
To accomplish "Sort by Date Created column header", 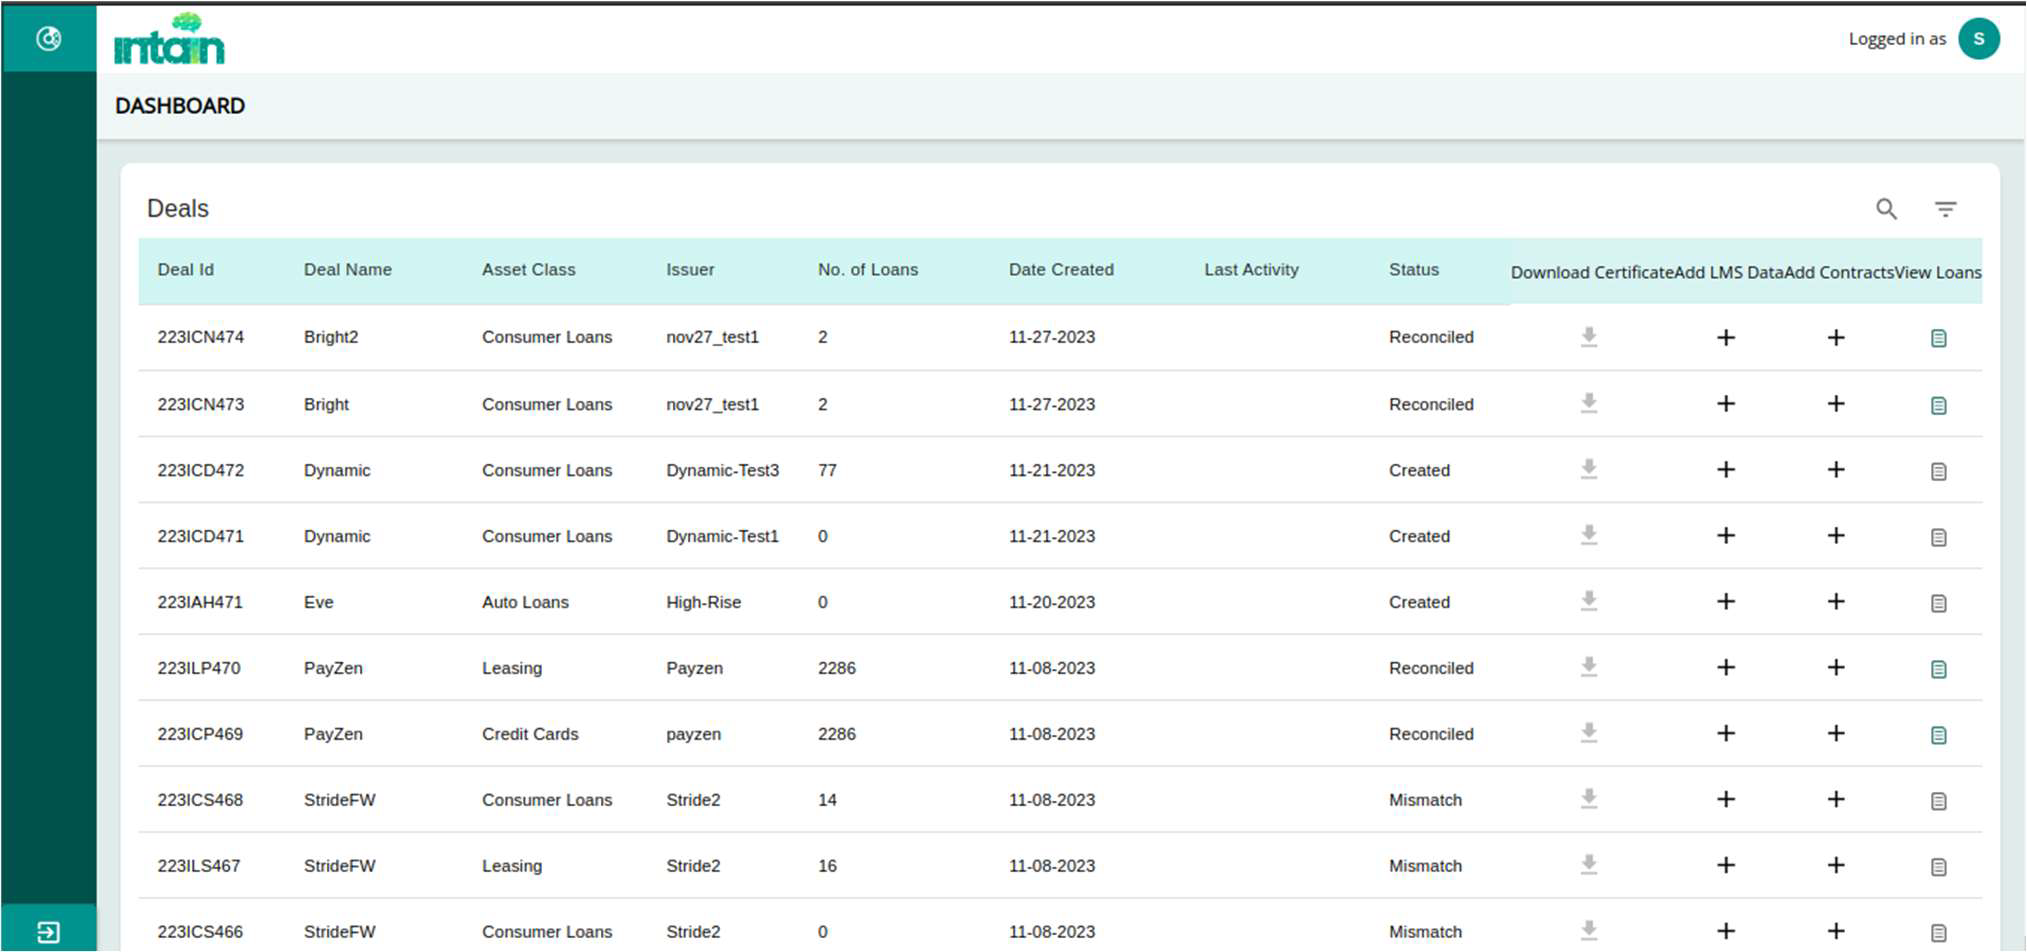I will [x=1060, y=270].
